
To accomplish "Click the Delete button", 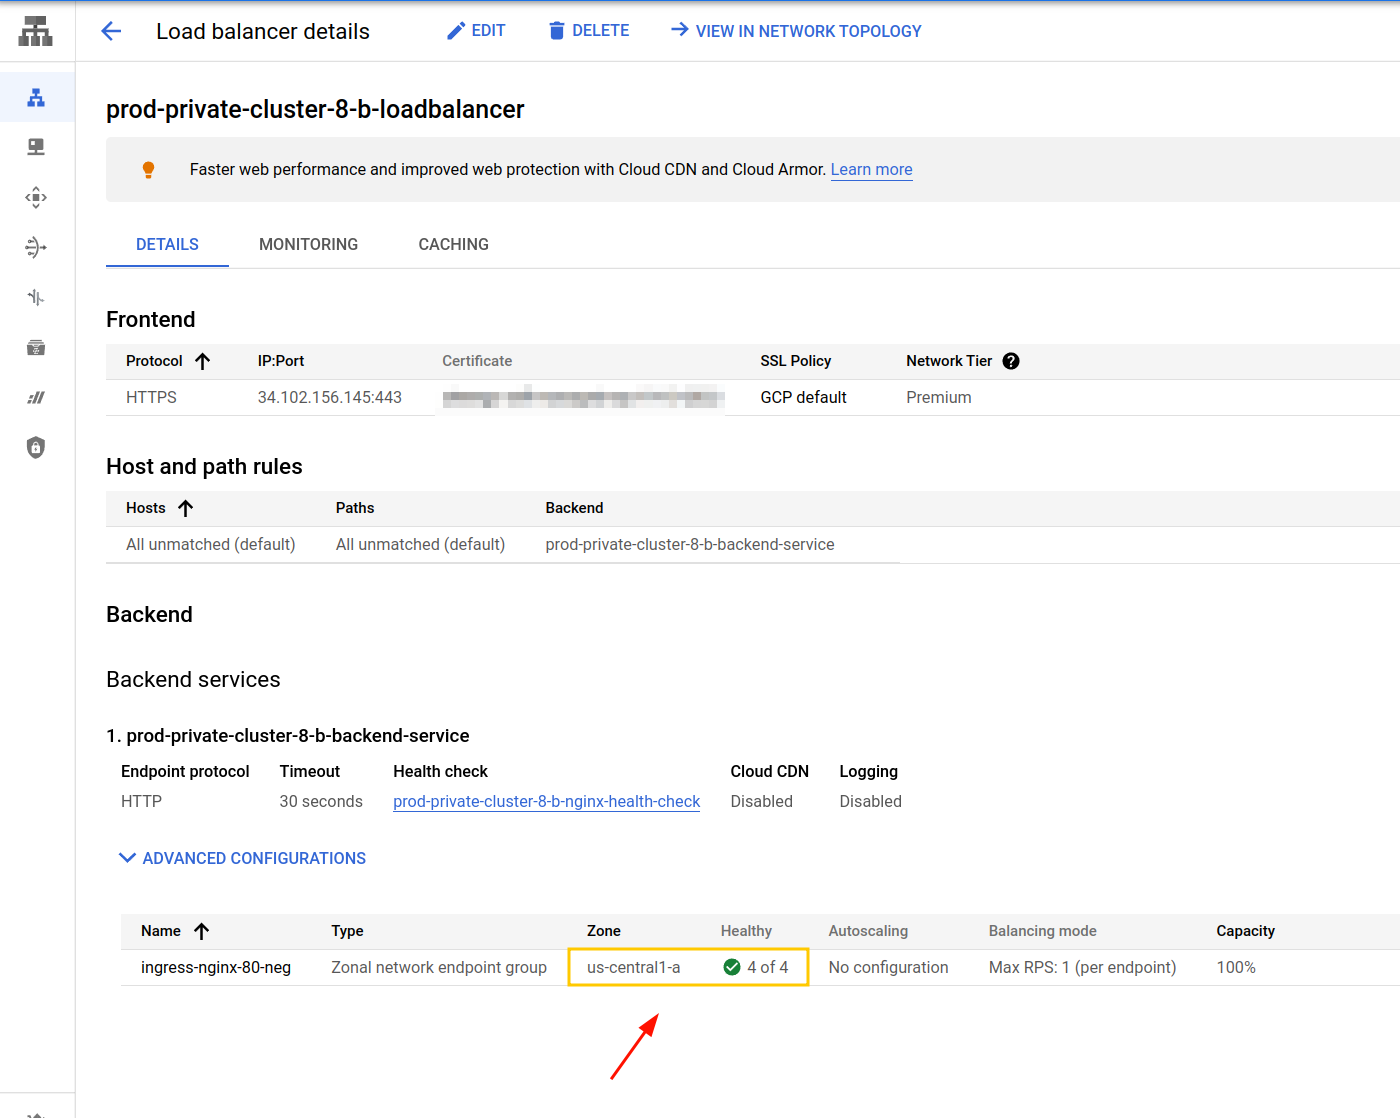I will tap(589, 31).
